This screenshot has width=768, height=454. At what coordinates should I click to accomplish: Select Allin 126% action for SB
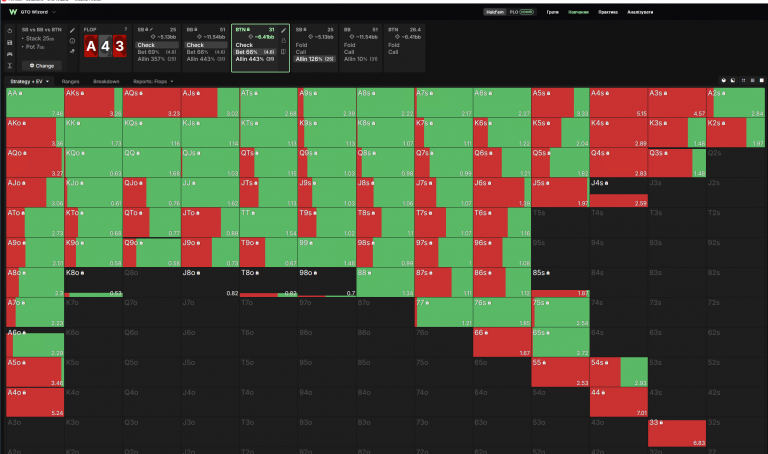[314, 59]
